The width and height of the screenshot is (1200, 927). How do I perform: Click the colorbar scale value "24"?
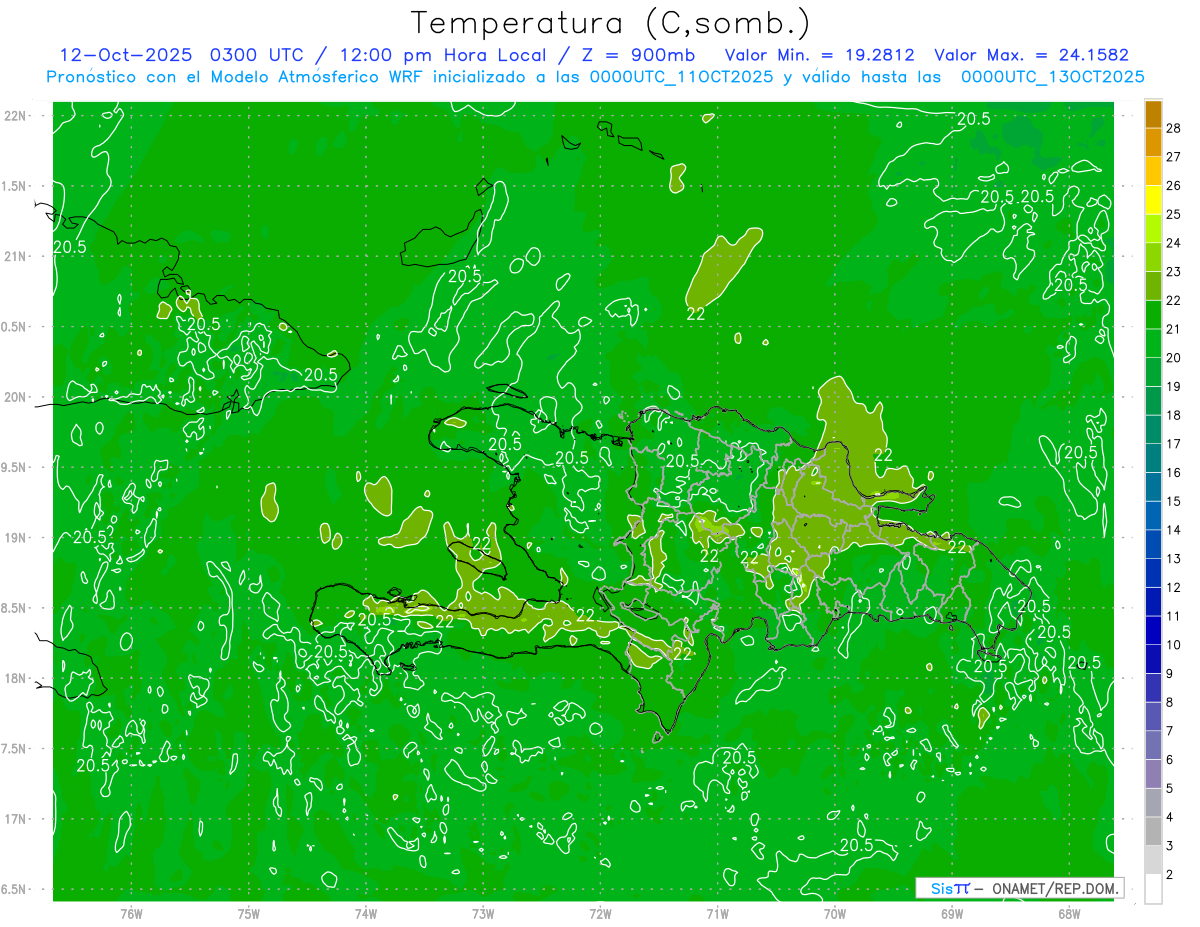coord(1174,242)
